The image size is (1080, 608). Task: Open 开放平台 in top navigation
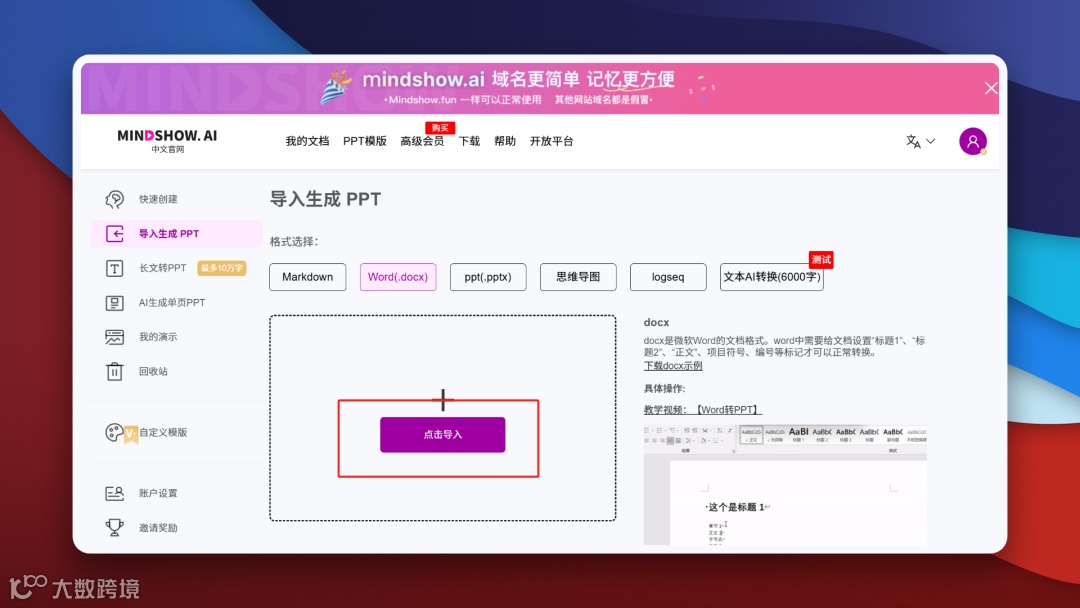coord(551,141)
